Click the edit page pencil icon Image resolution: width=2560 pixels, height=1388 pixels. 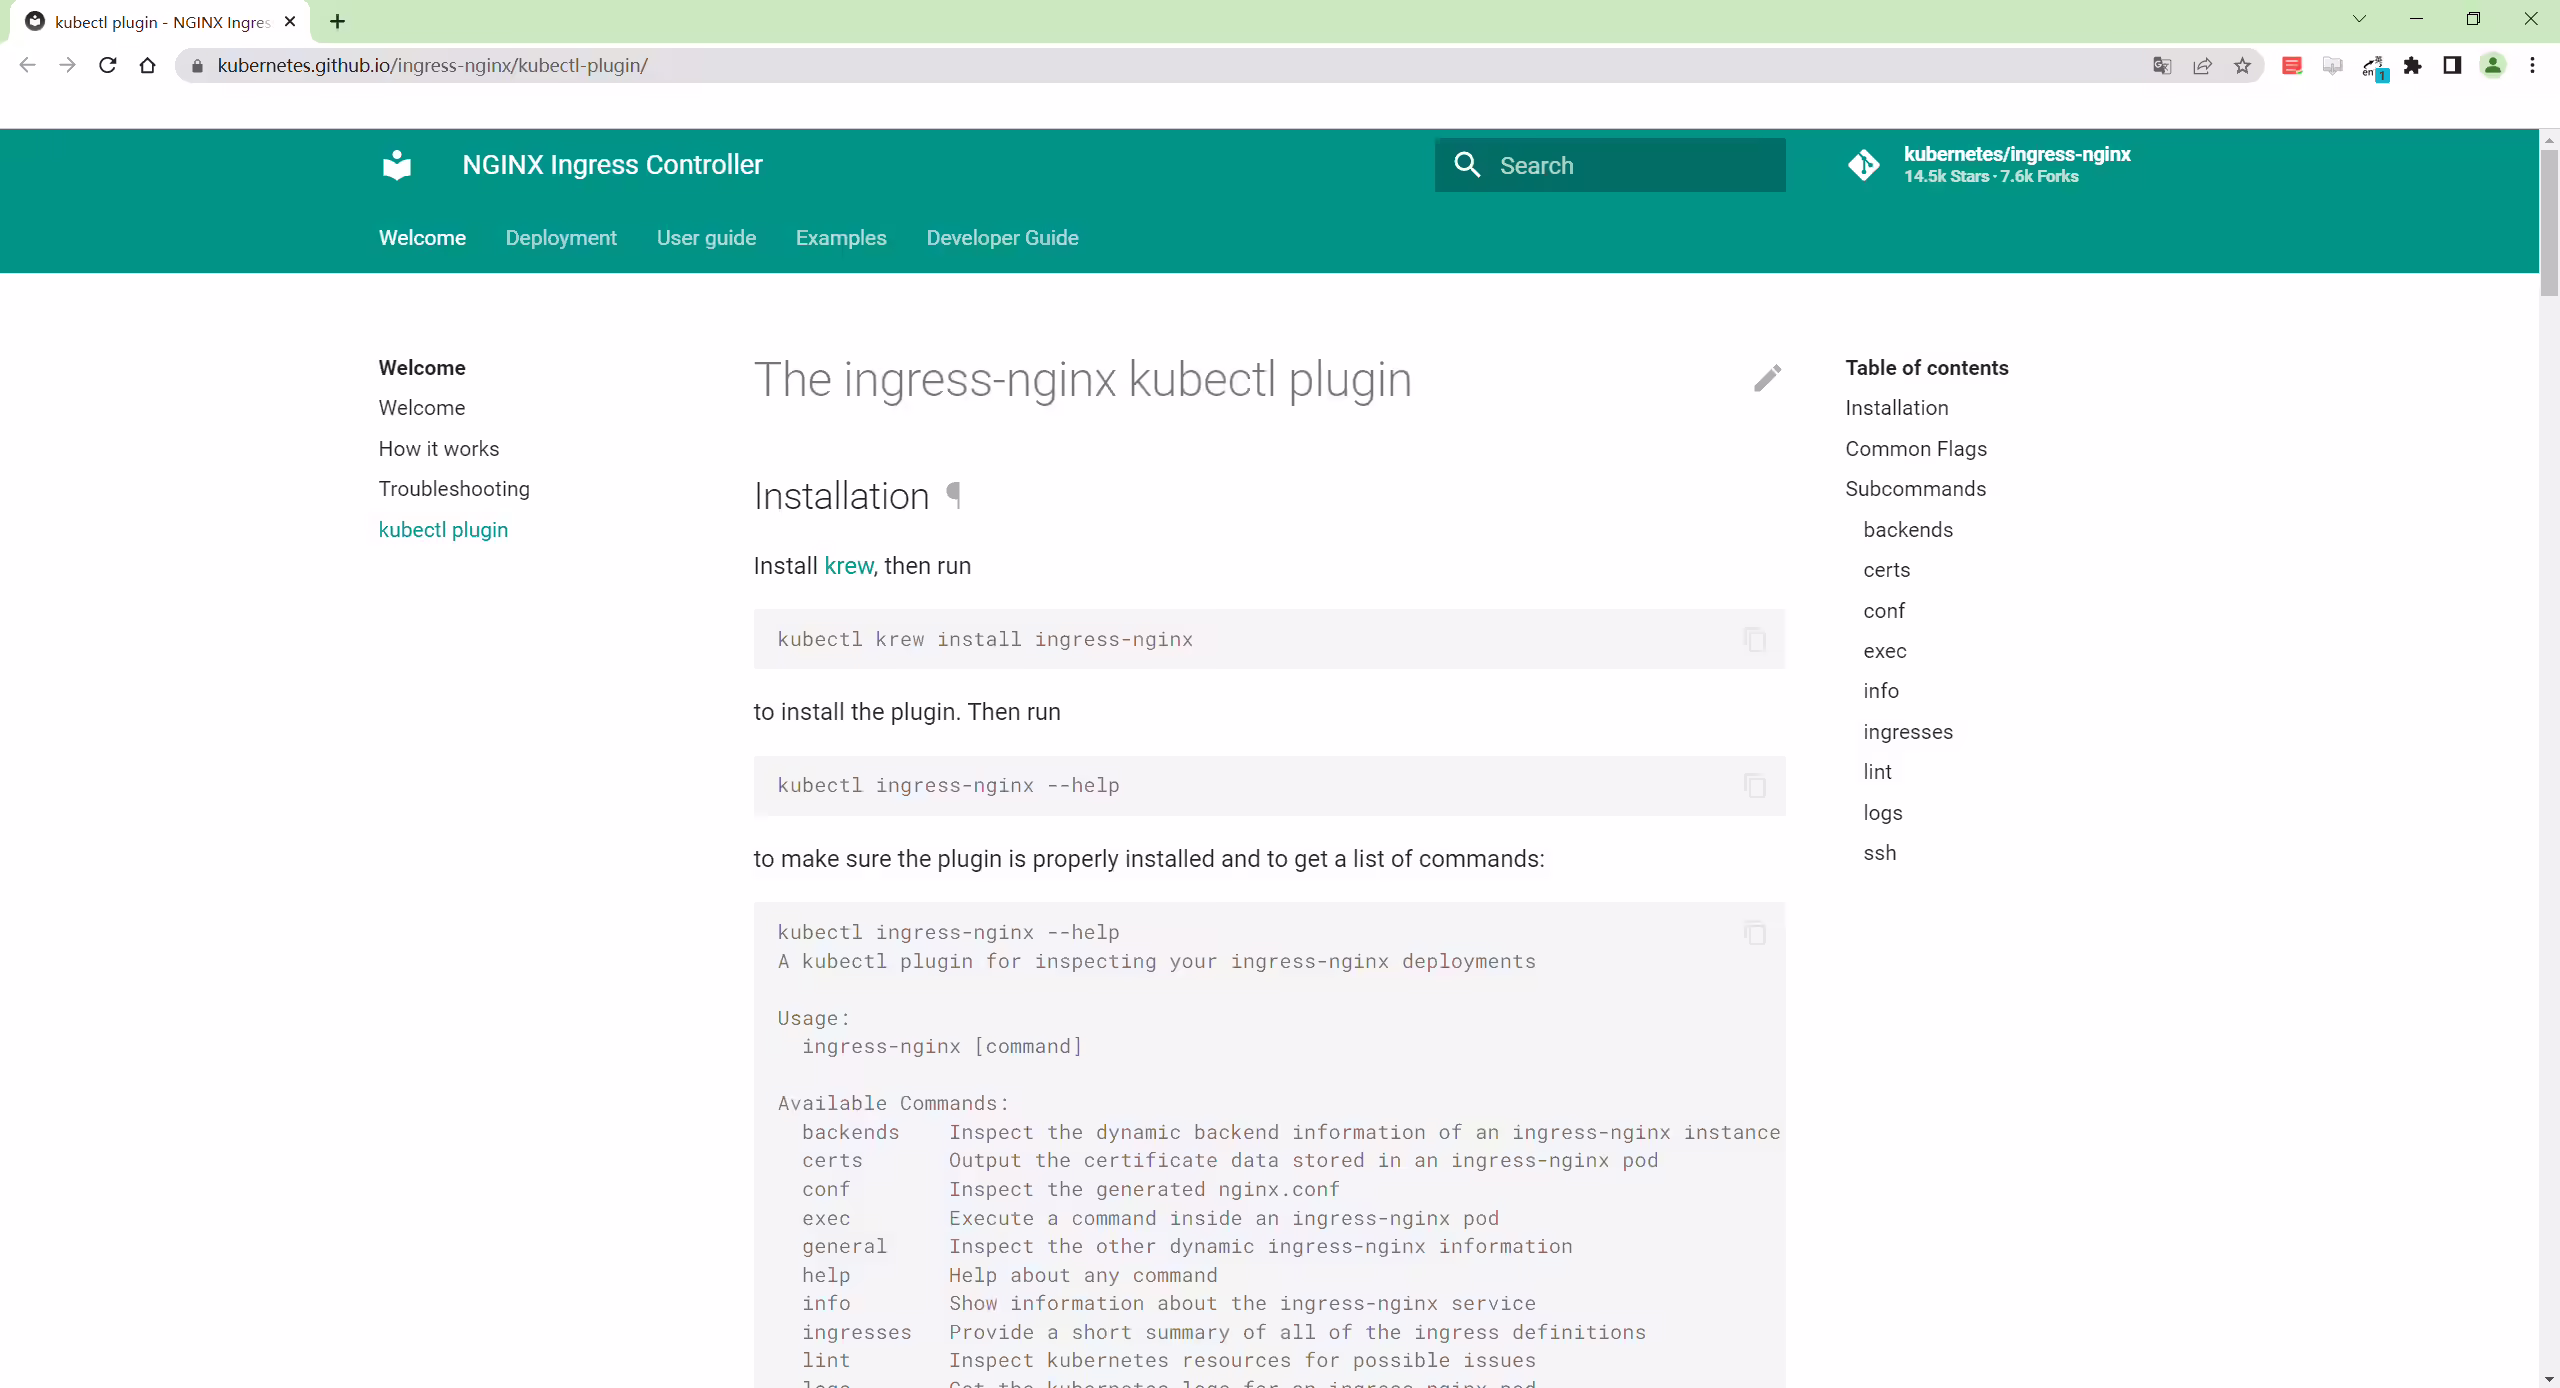point(1767,378)
